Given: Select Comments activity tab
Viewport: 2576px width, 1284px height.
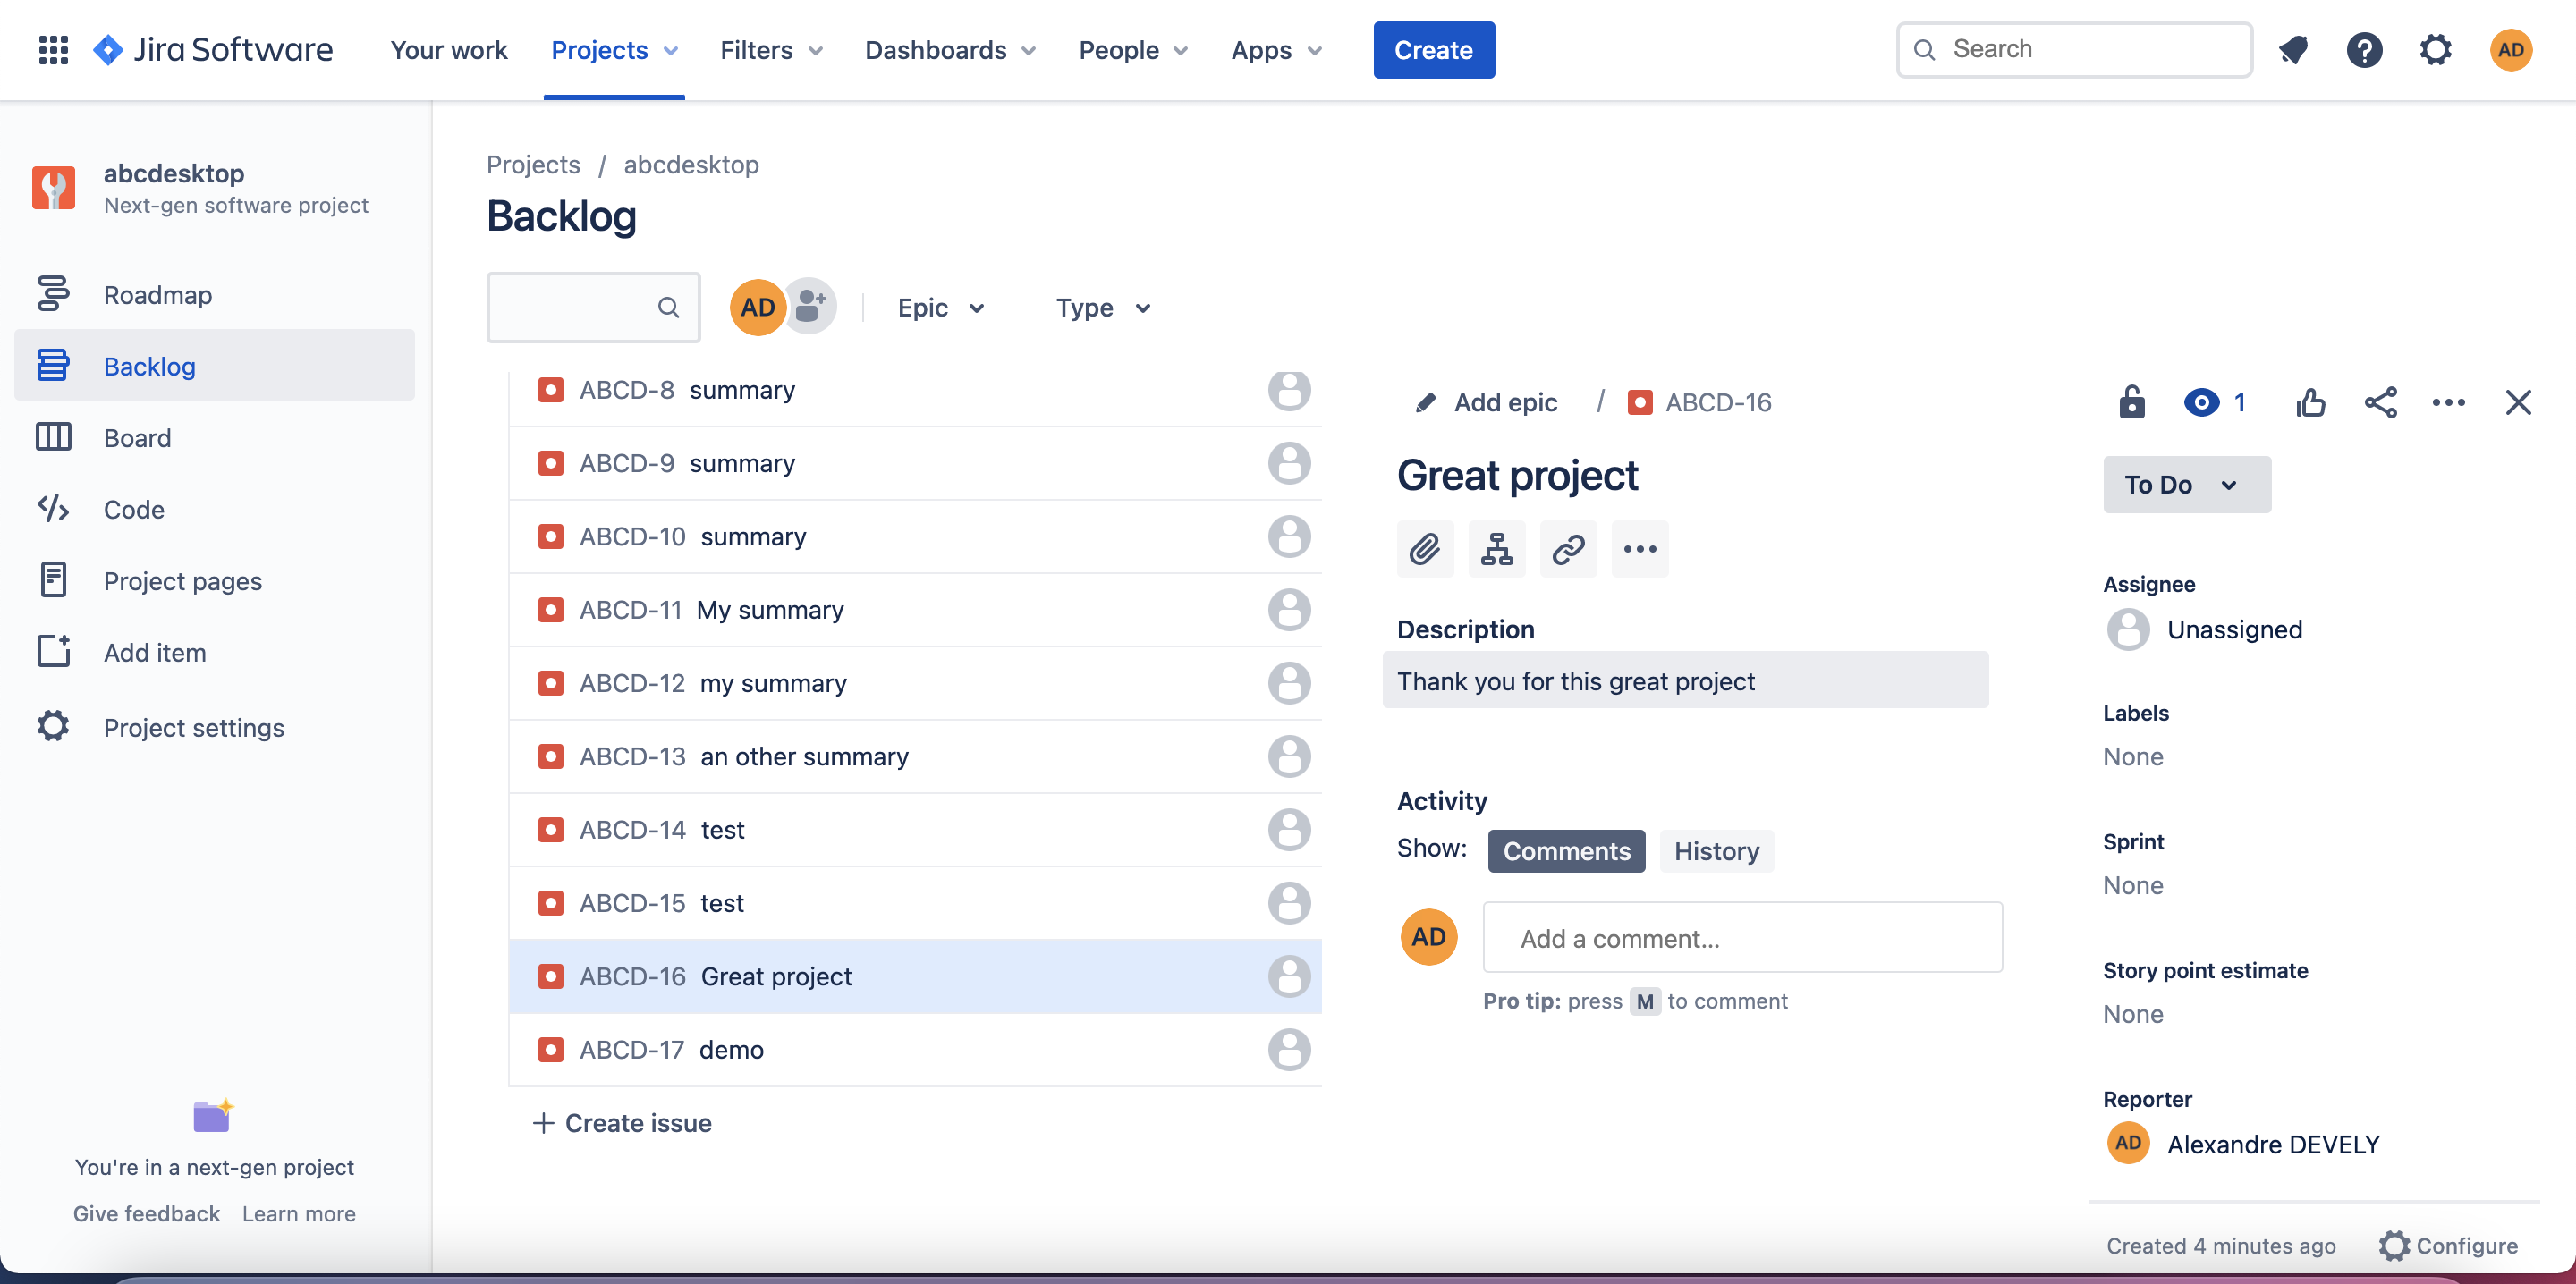Looking at the screenshot, I should 1564,850.
